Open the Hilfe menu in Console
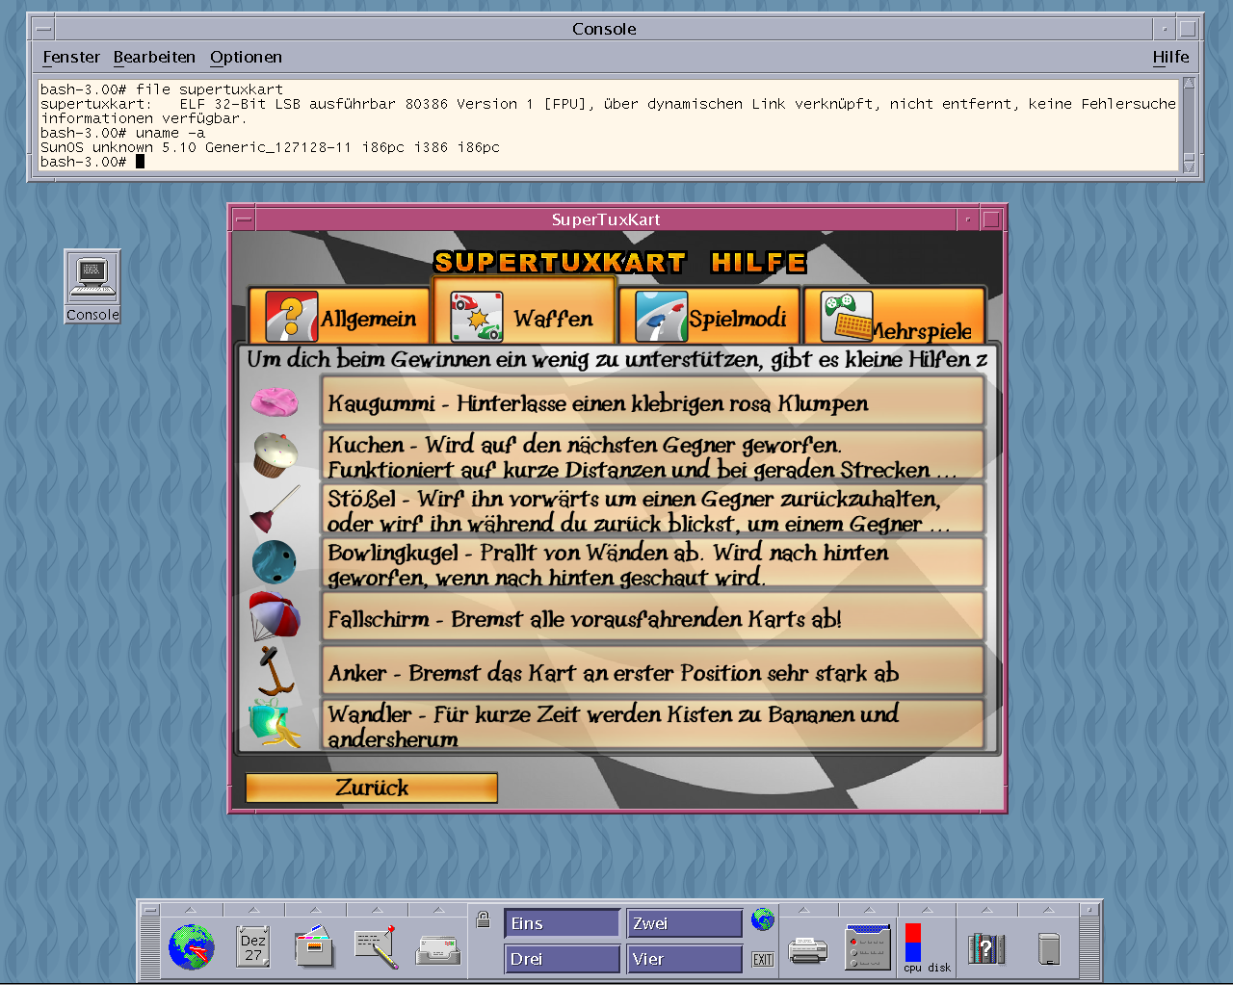This screenshot has width=1233, height=985. point(1170,57)
